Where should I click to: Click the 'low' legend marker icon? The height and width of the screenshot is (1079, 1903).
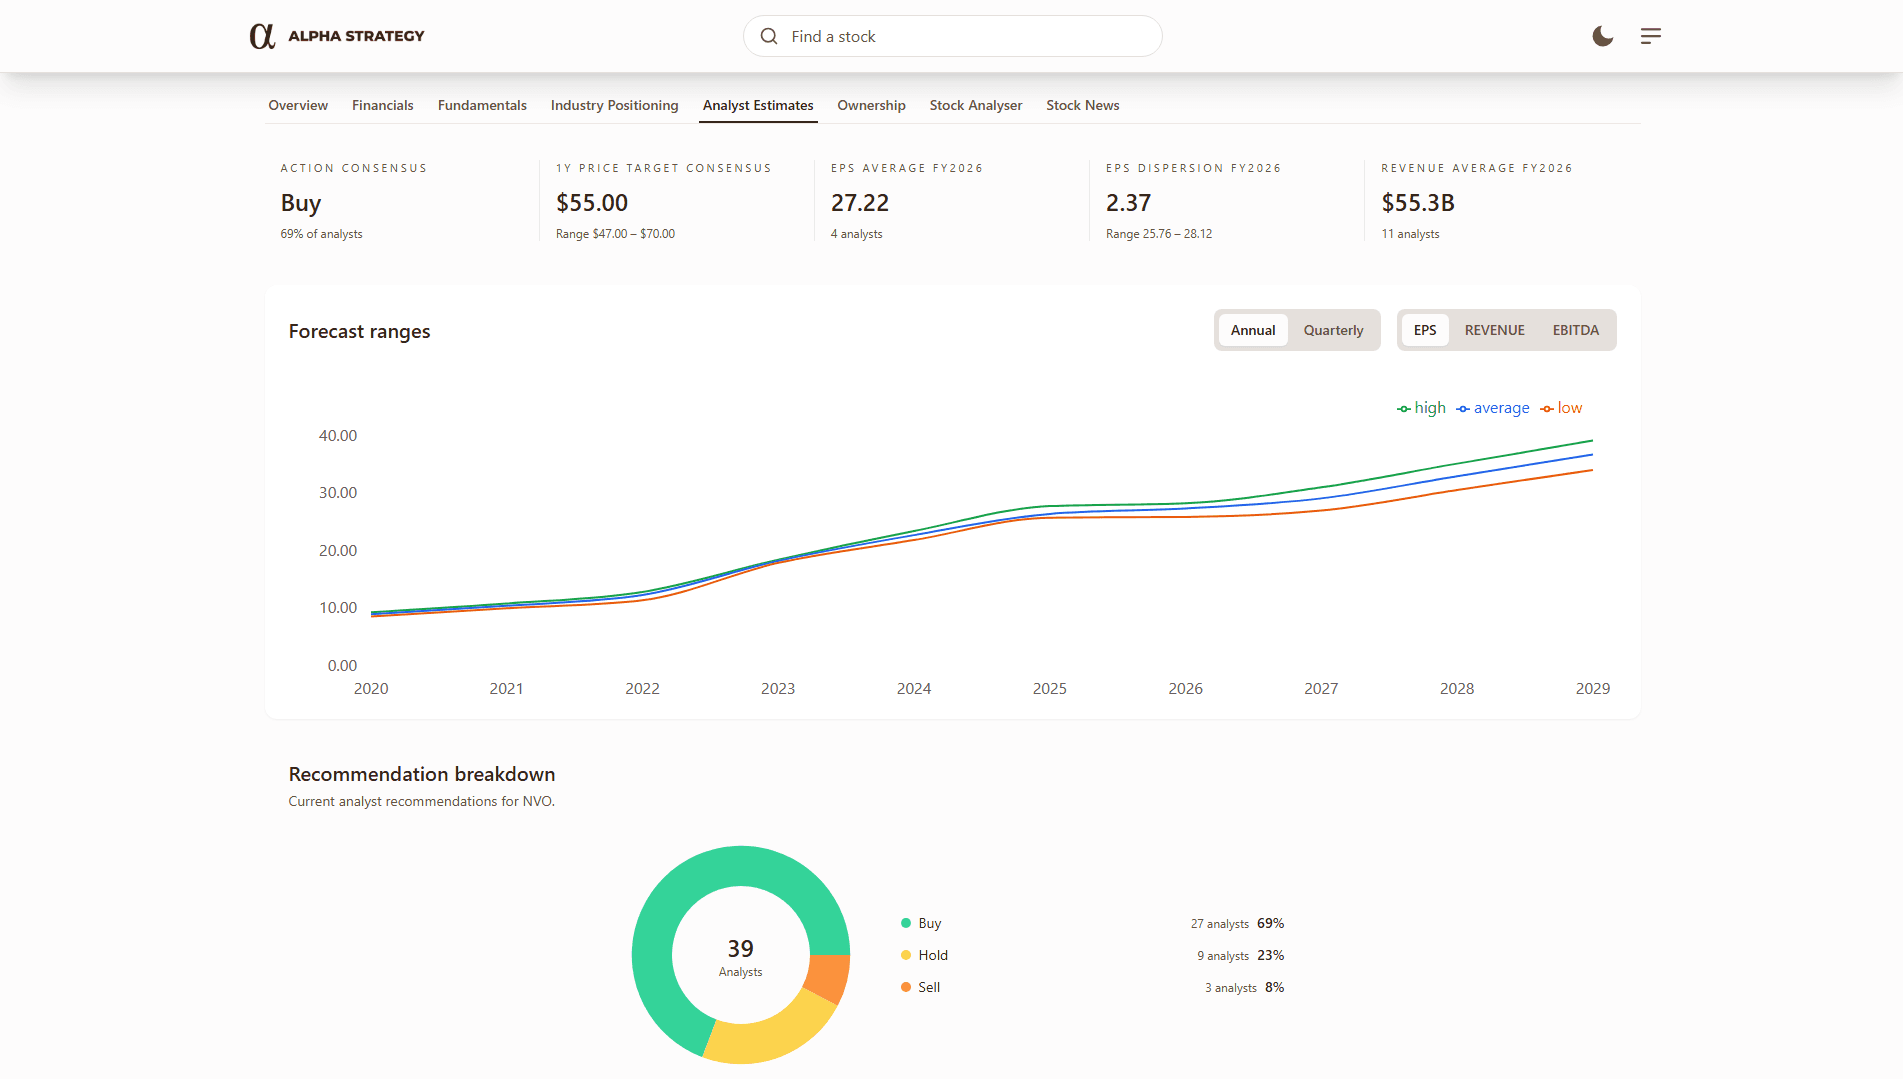[1546, 408]
